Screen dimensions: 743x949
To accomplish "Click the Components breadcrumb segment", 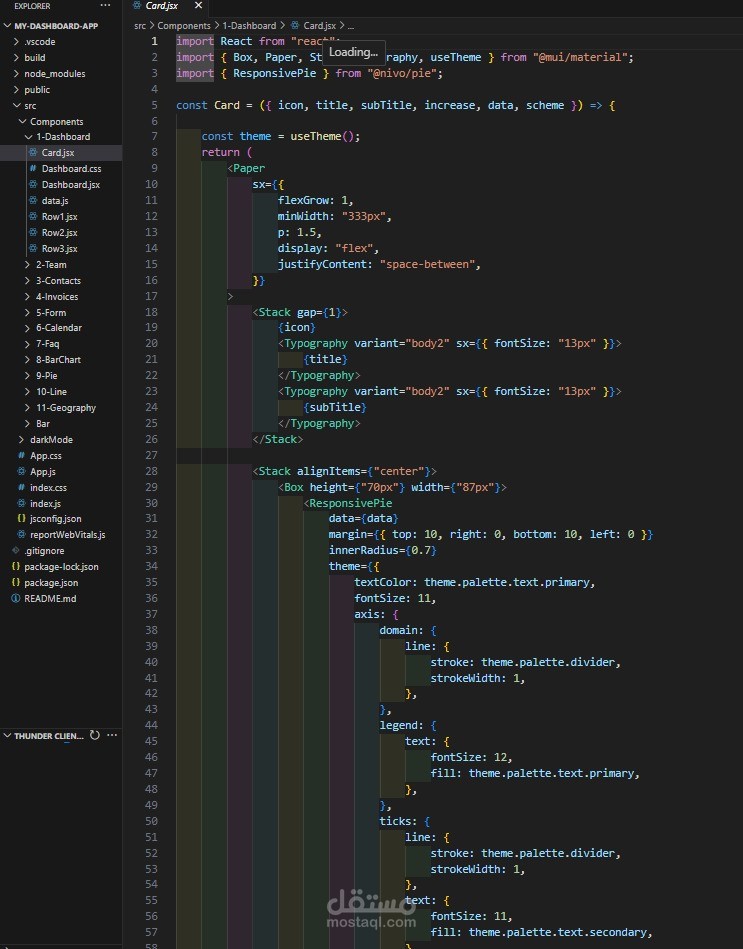I will coord(184,25).
